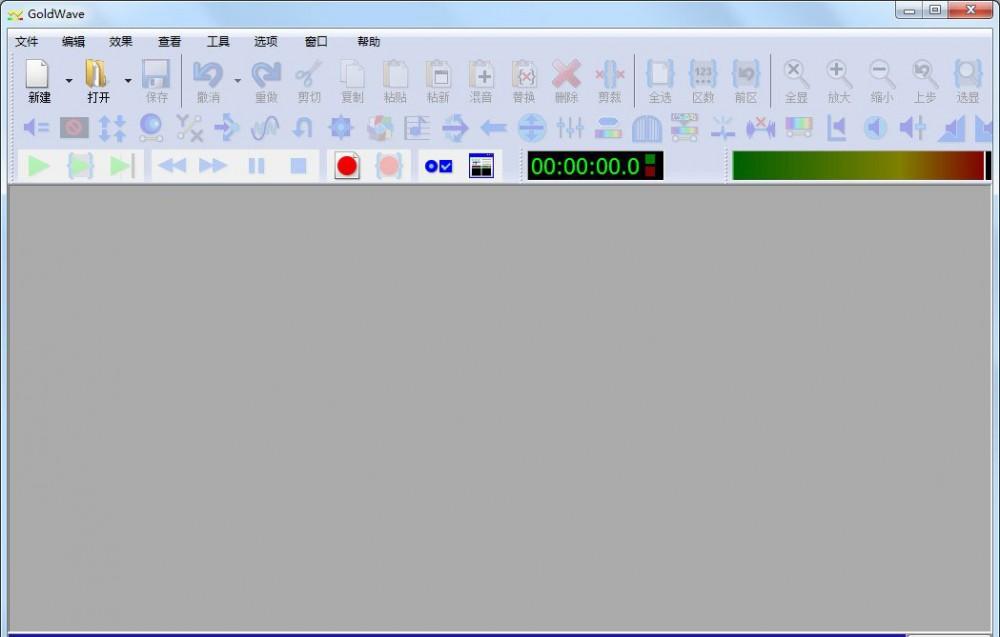The height and width of the screenshot is (637, 1000).
Task: Click the 混音 (Mix) clipboard icon
Action: [481, 75]
